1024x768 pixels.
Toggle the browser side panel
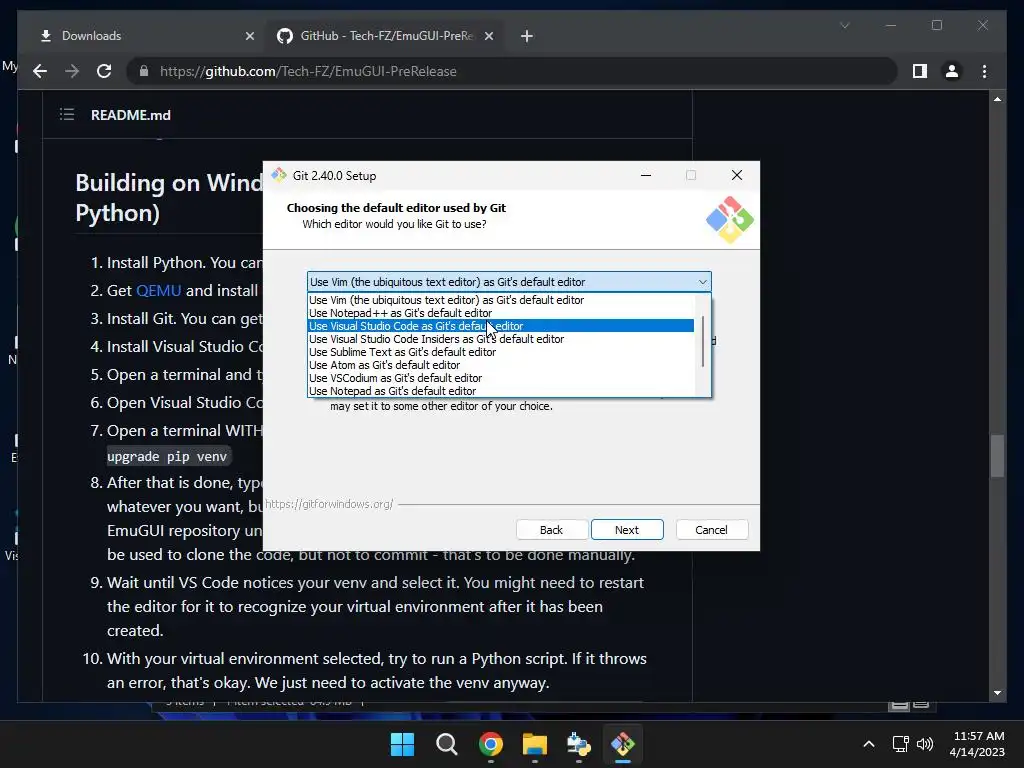tap(920, 71)
